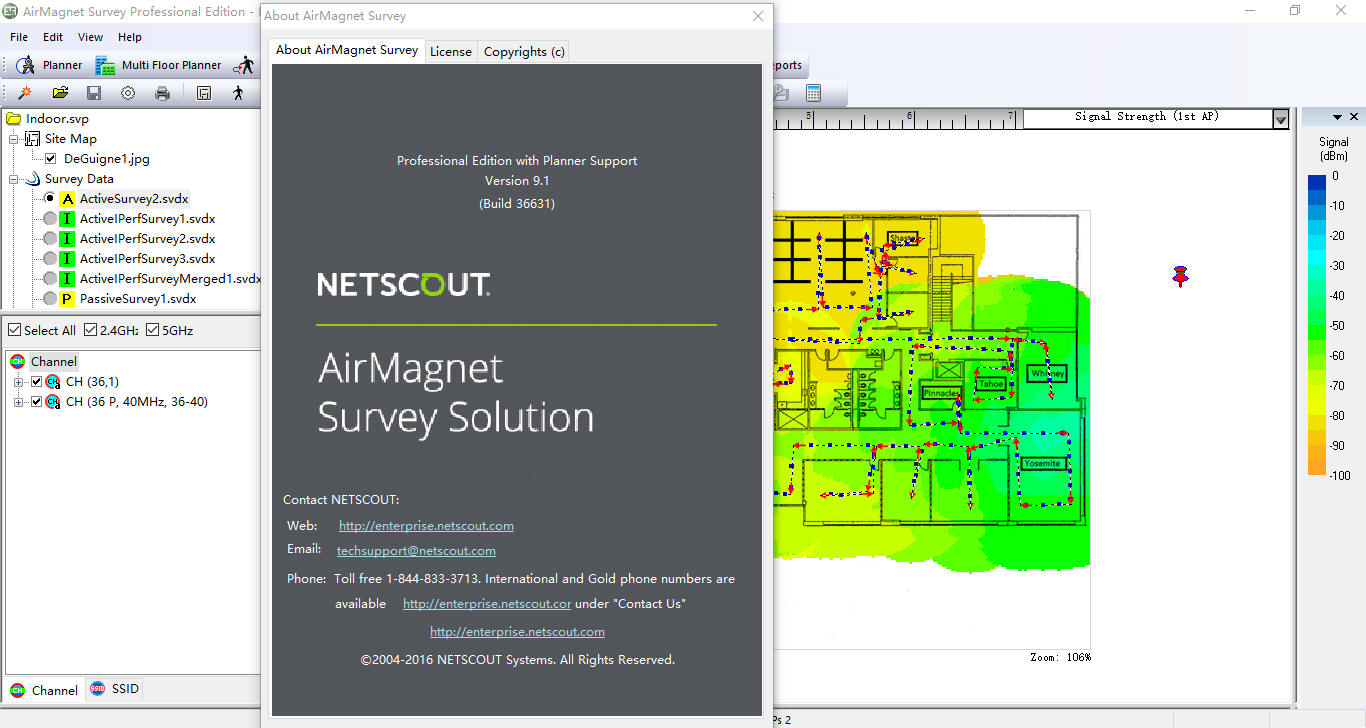Image resolution: width=1366 pixels, height=728 pixels.
Task: Click the save floppy disk icon
Action: coord(94,93)
